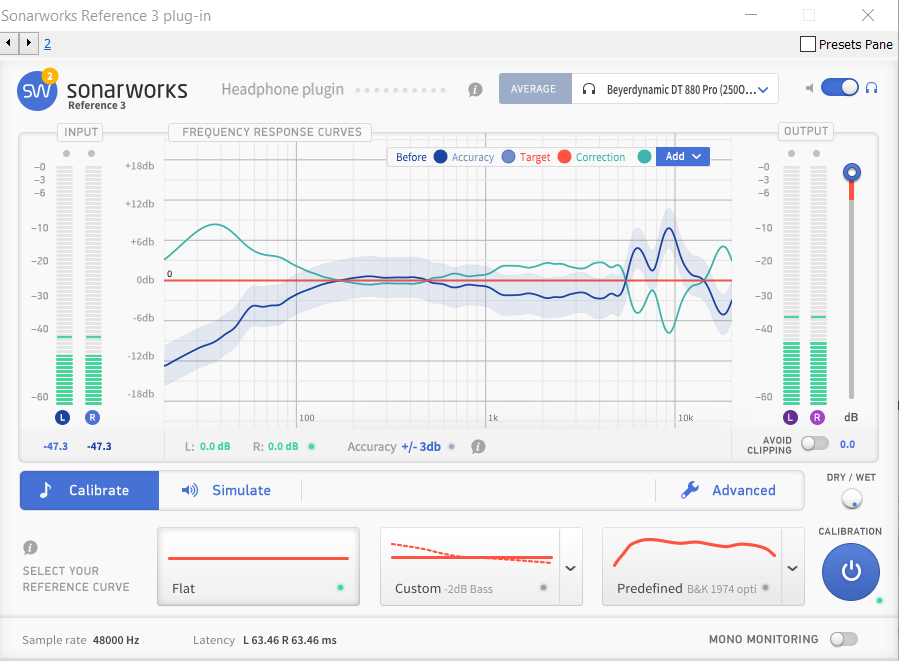The width and height of the screenshot is (899, 661).
Task: Open the preset link numbered 2
Action: (x=48, y=44)
